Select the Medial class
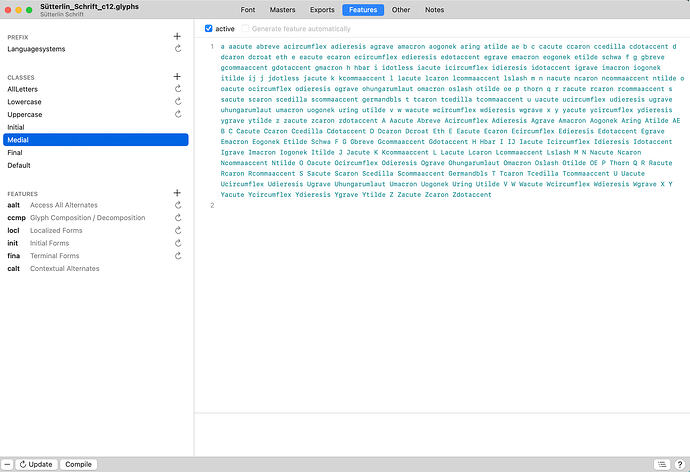Viewport: 690px width, 472px height. point(95,140)
